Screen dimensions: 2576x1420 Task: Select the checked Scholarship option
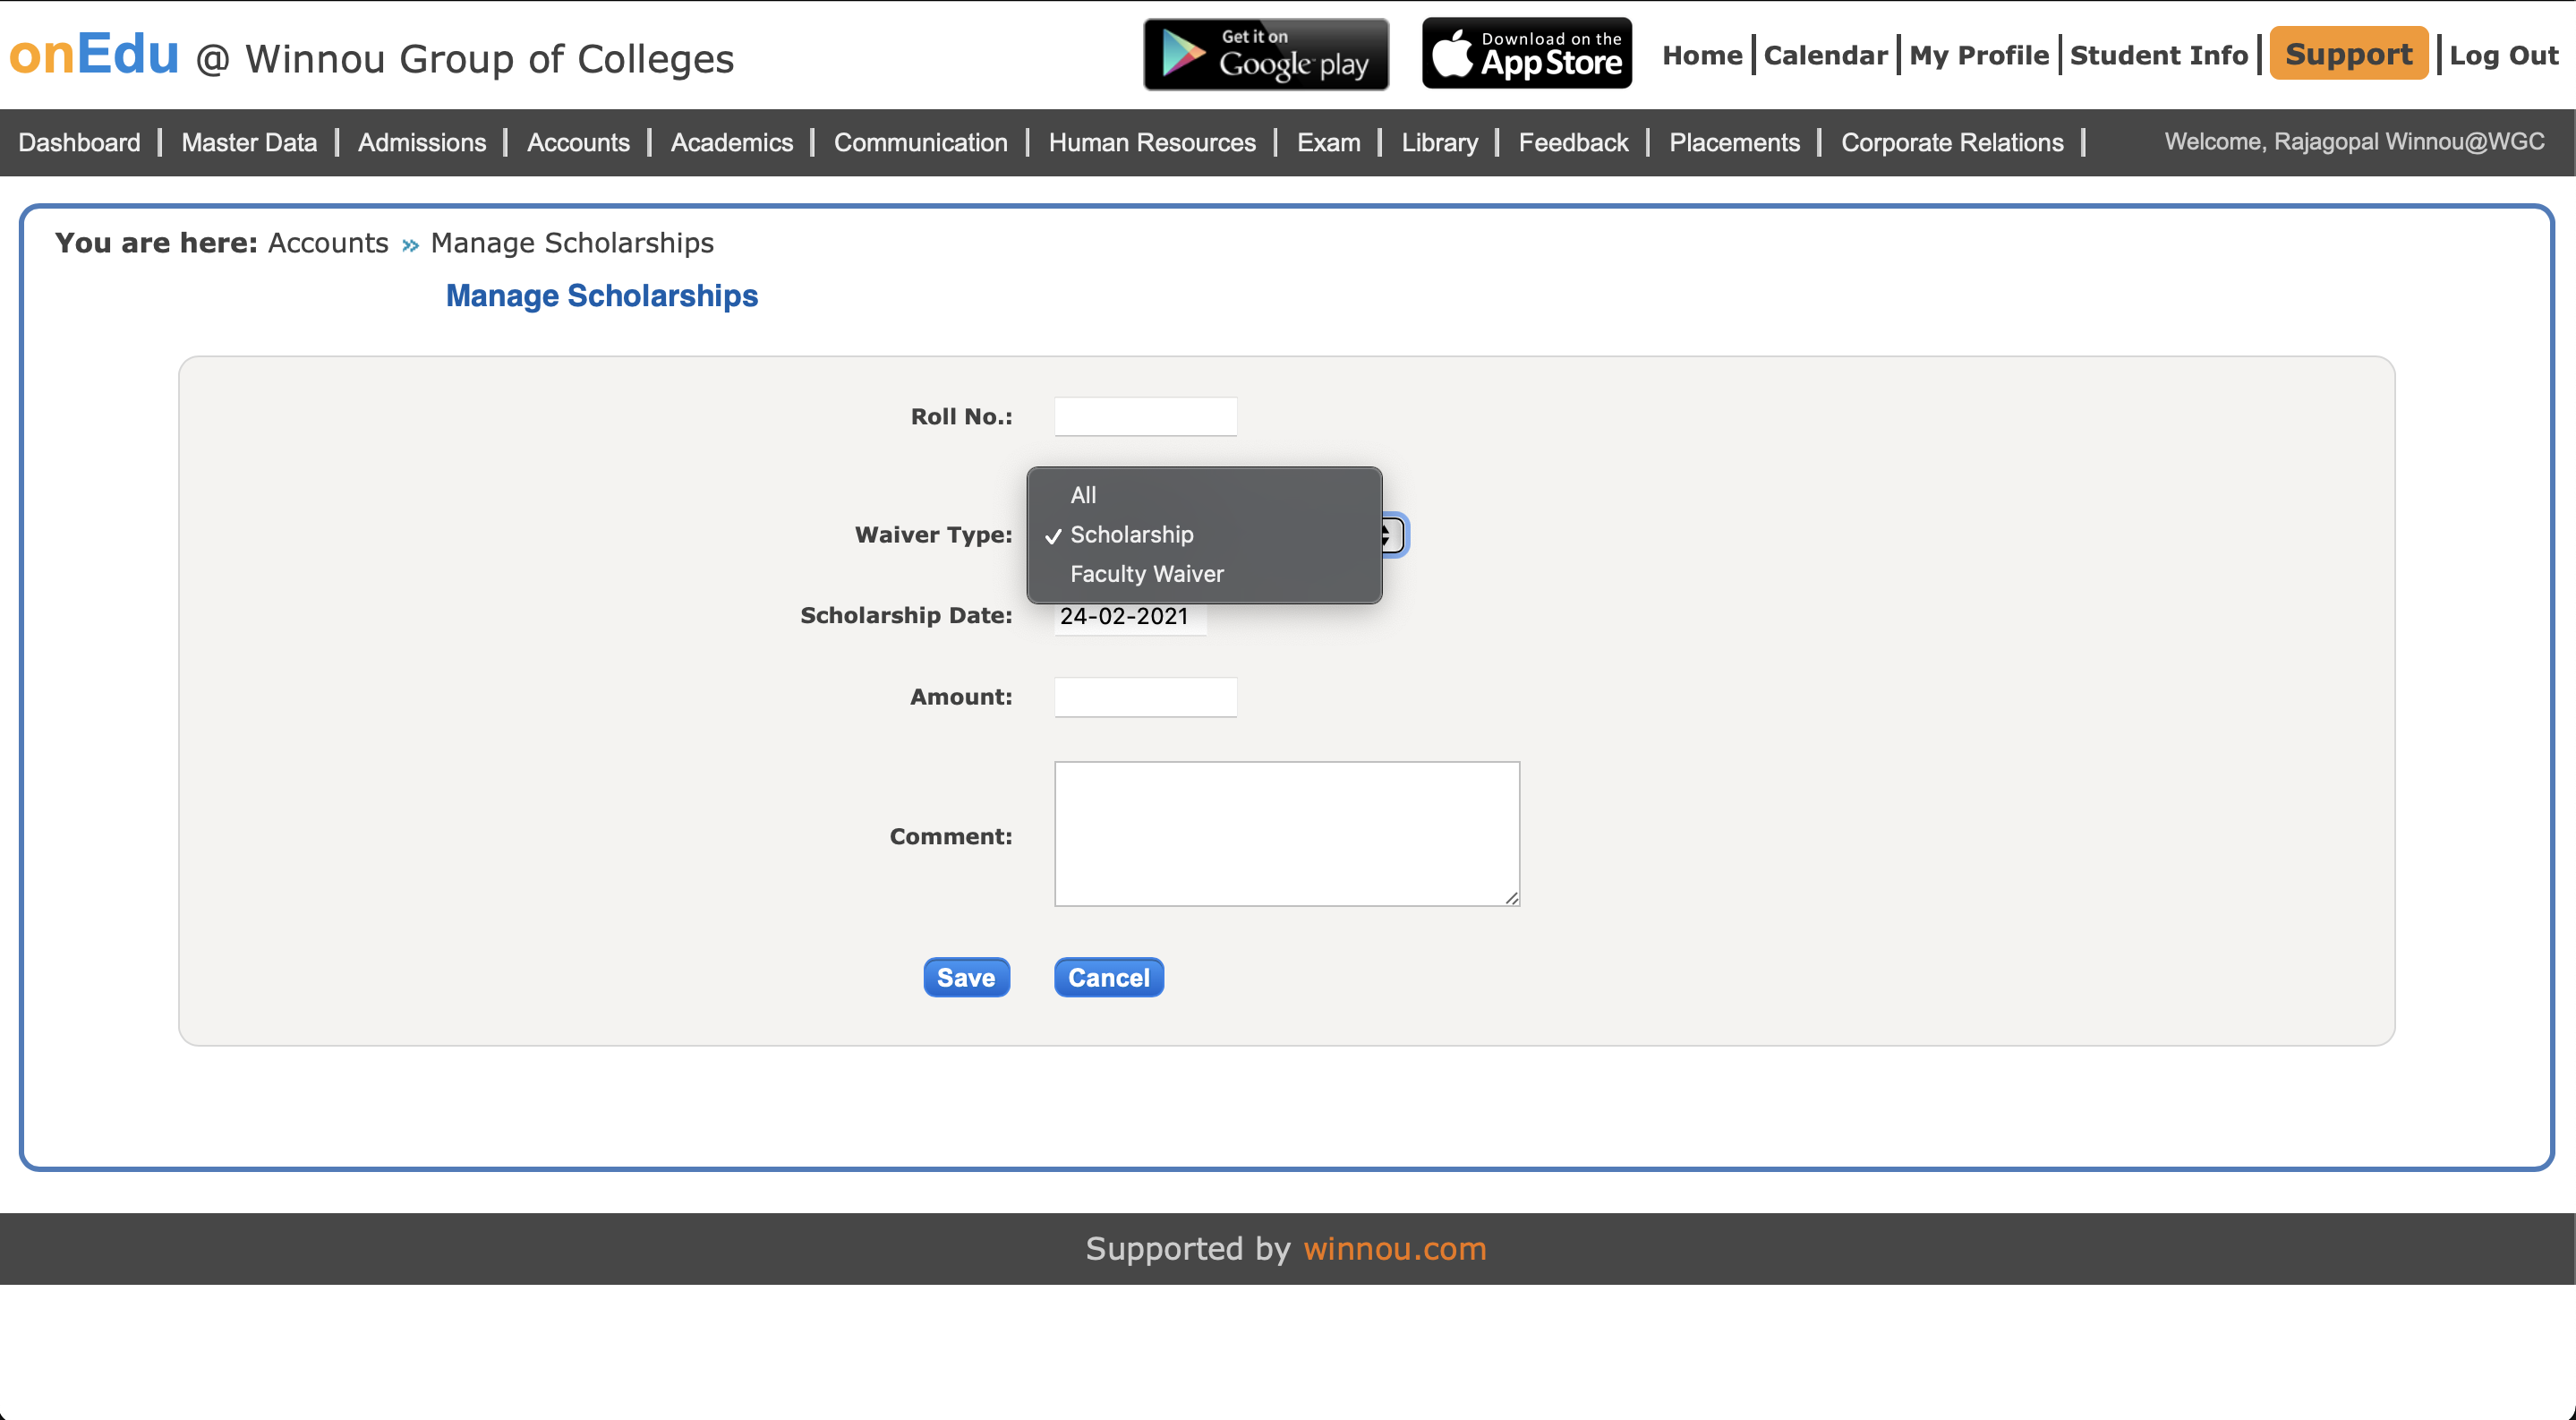pos(1131,535)
